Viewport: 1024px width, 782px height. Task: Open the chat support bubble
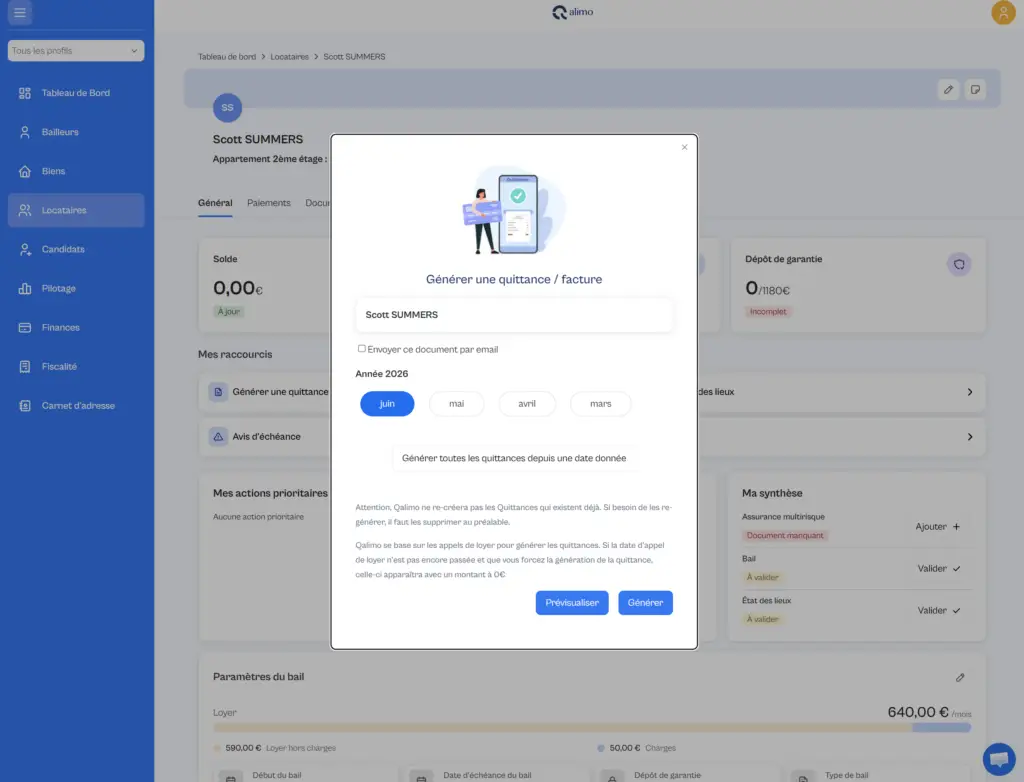[999, 759]
